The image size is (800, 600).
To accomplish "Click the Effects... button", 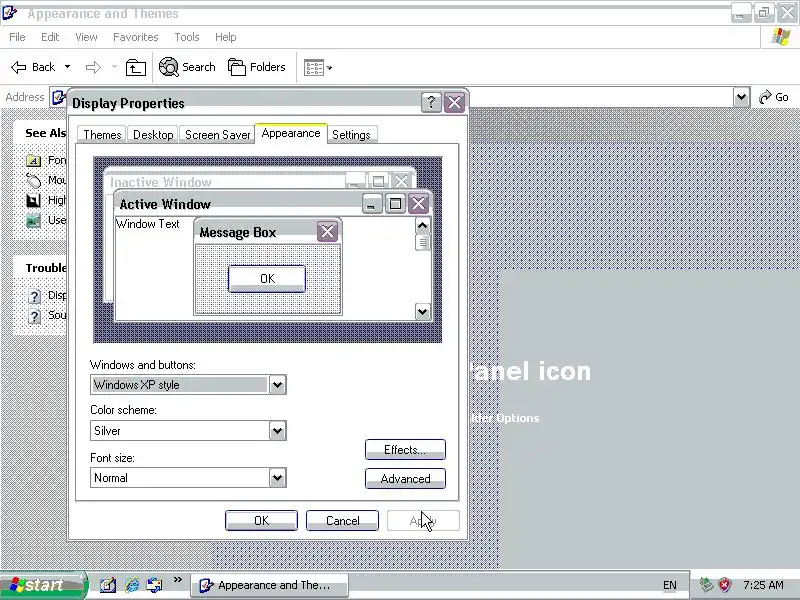I will (x=405, y=449).
